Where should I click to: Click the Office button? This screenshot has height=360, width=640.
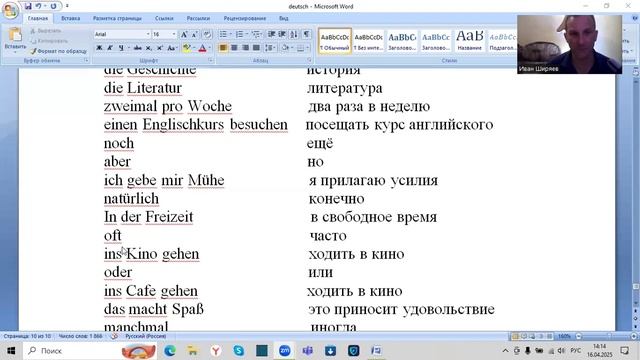(x=10, y=10)
